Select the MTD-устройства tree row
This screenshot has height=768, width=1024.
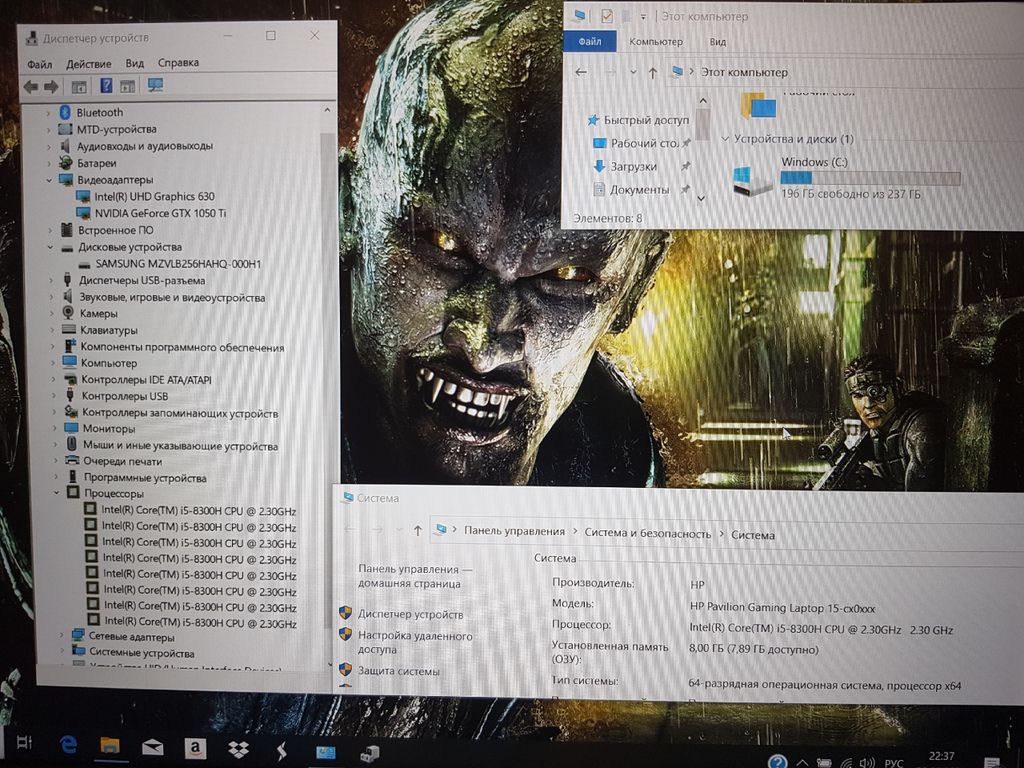pyautogui.click(x=106, y=129)
